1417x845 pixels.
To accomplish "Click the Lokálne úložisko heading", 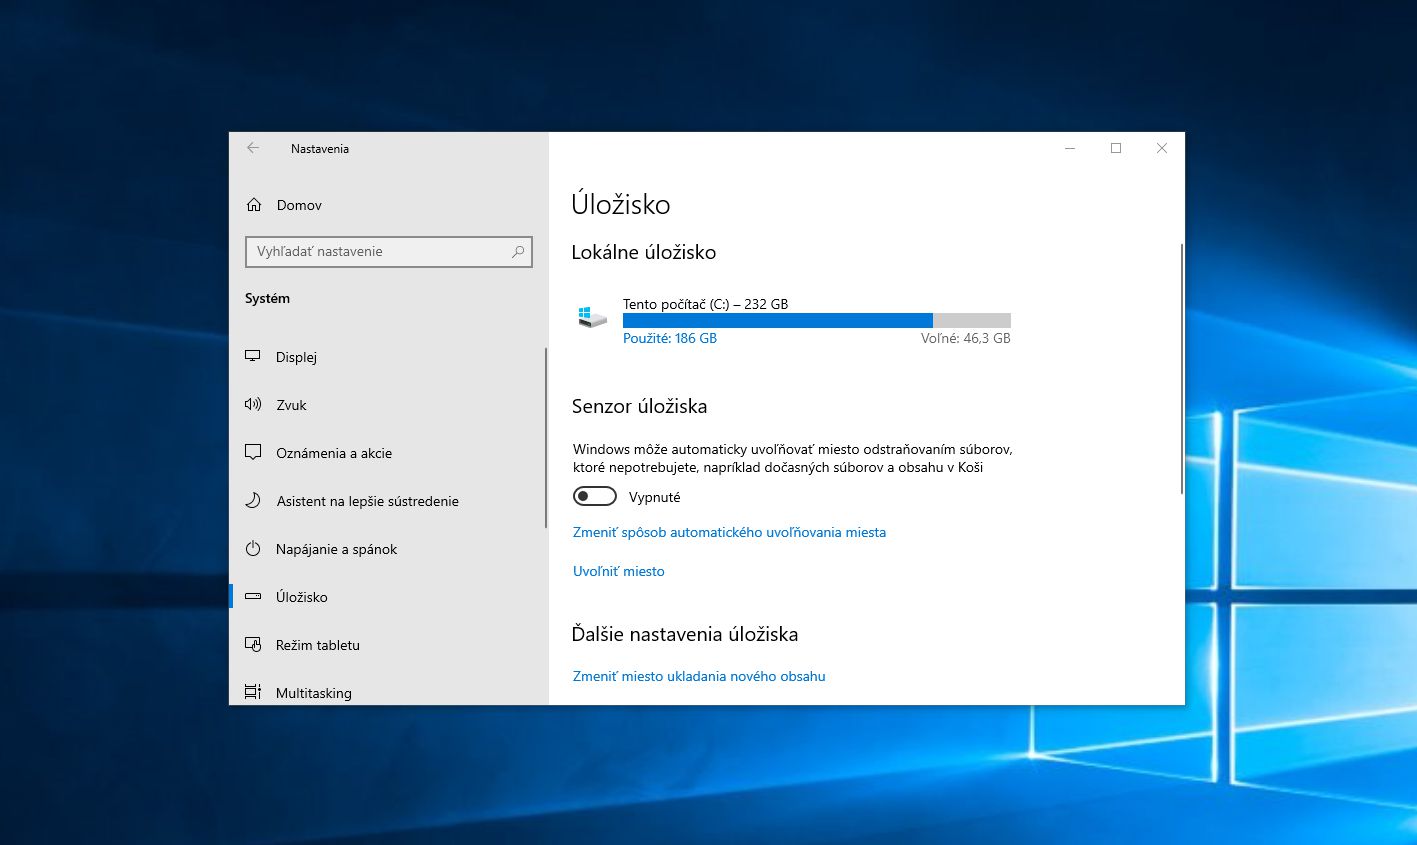I will (644, 253).
